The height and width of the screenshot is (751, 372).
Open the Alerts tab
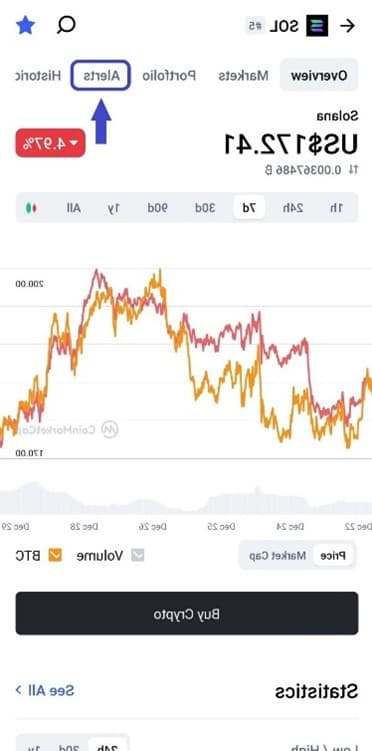(x=101, y=75)
